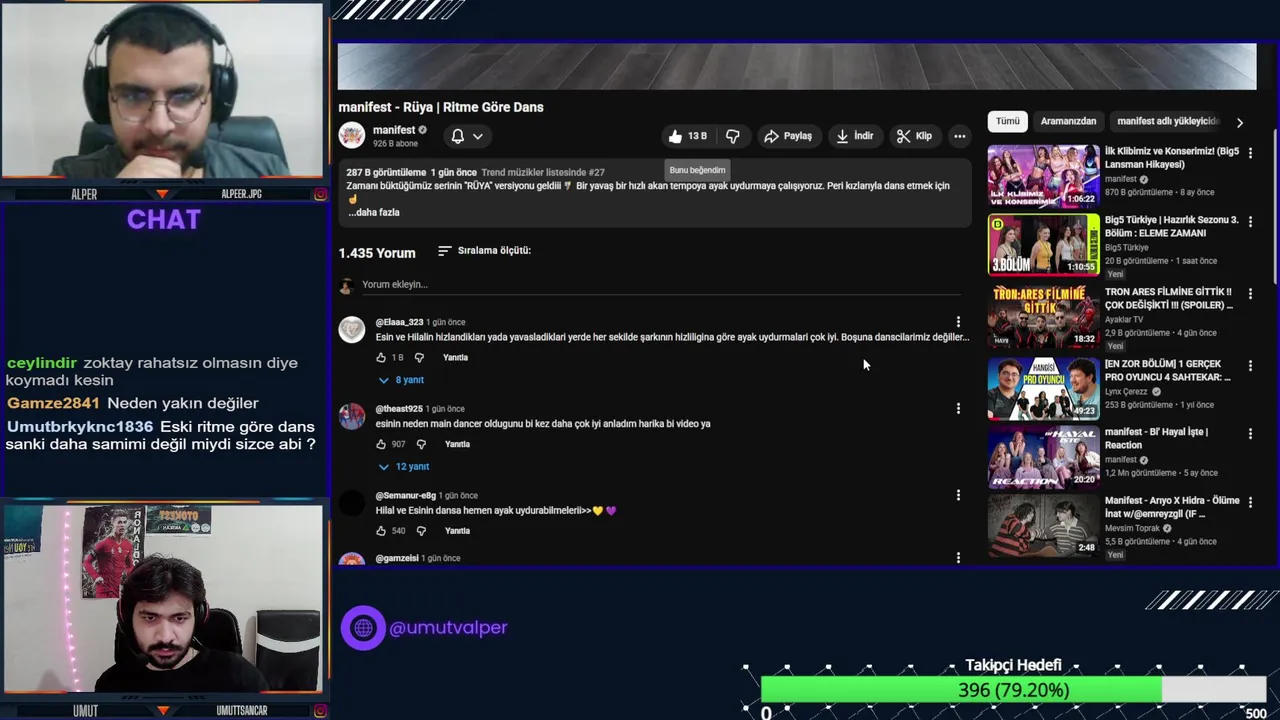
Task: Dislike the @Elaaa_323 comment
Action: 419,357
